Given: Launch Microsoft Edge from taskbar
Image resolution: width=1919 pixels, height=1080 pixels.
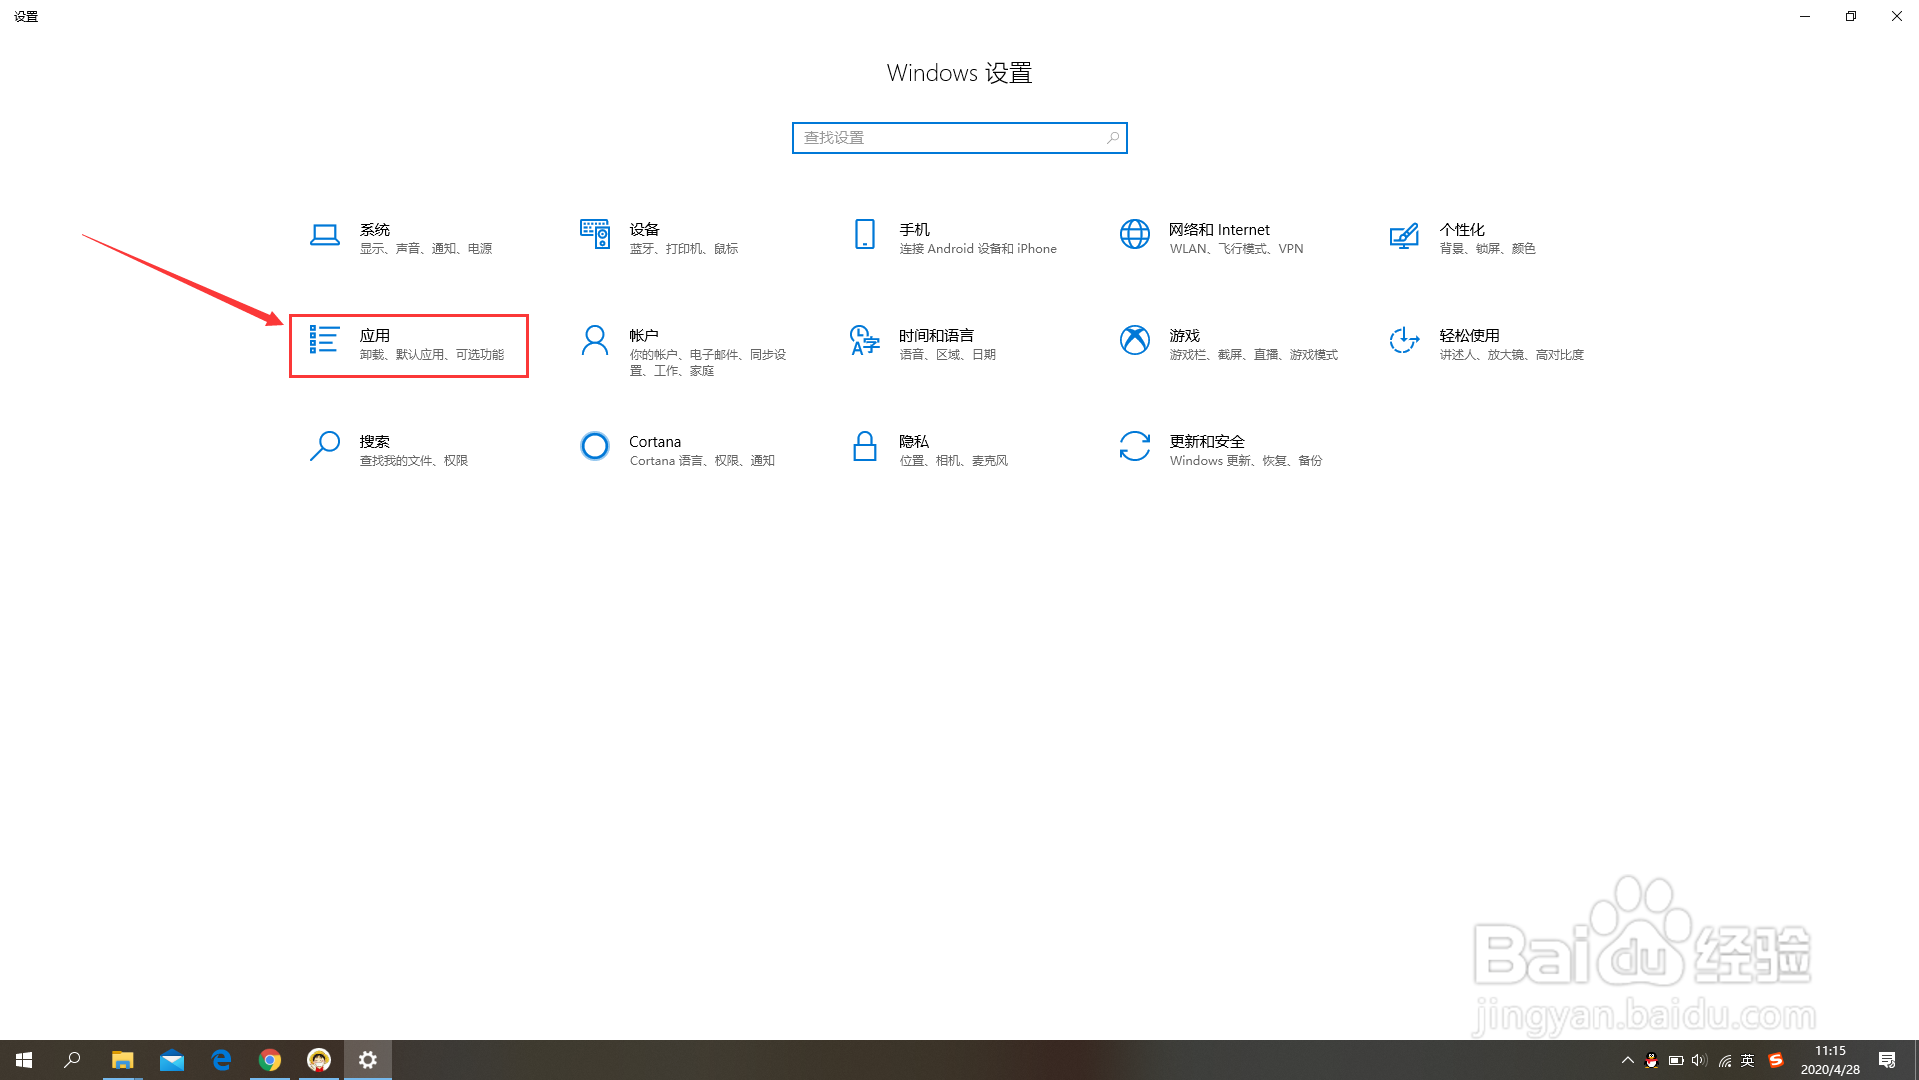Looking at the screenshot, I should pyautogui.click(x=221, y=1060).
